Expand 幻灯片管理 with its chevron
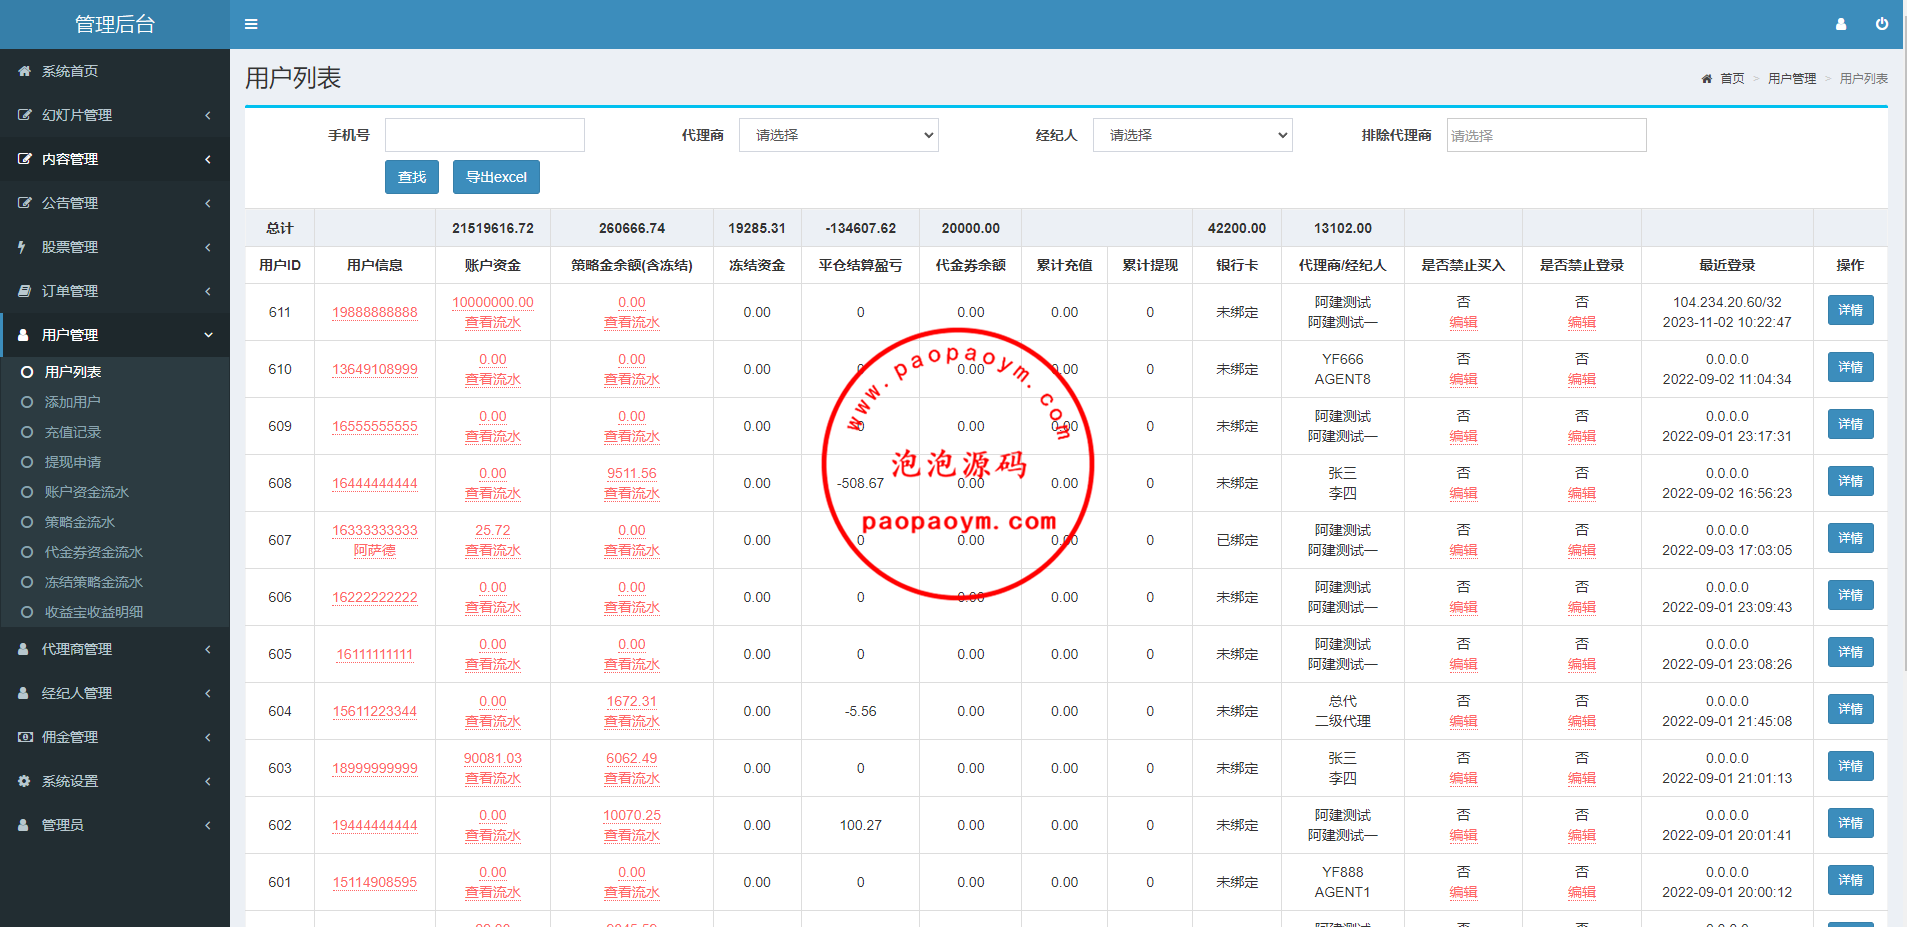 208,115
